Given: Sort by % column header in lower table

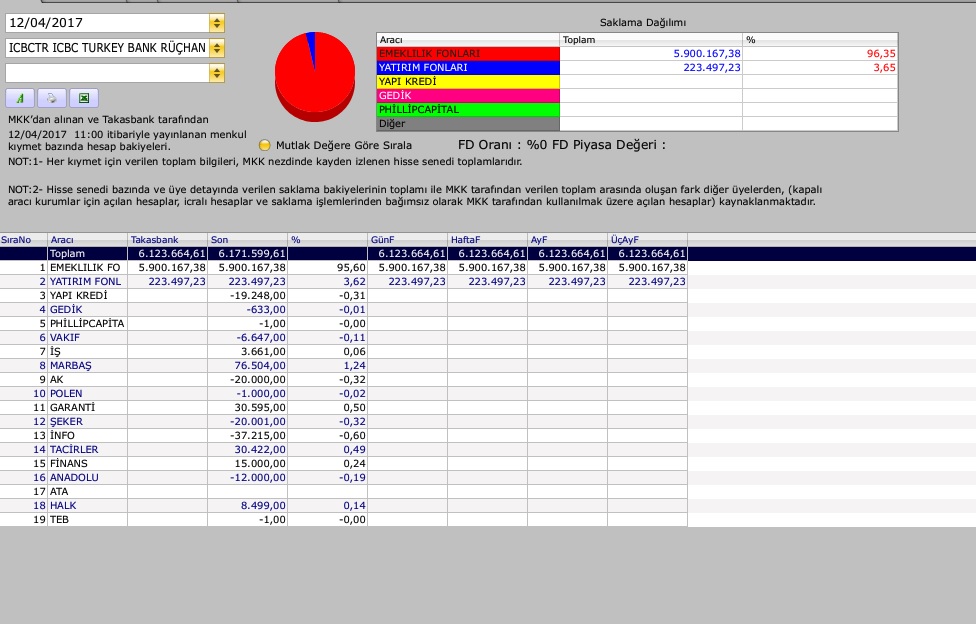Looking at the screenshot, I should click(x=327, y=240).
